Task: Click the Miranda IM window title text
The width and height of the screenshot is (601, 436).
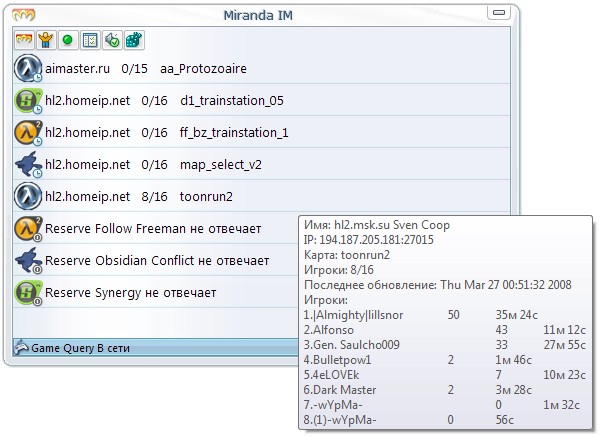Action: coord(258,15)
